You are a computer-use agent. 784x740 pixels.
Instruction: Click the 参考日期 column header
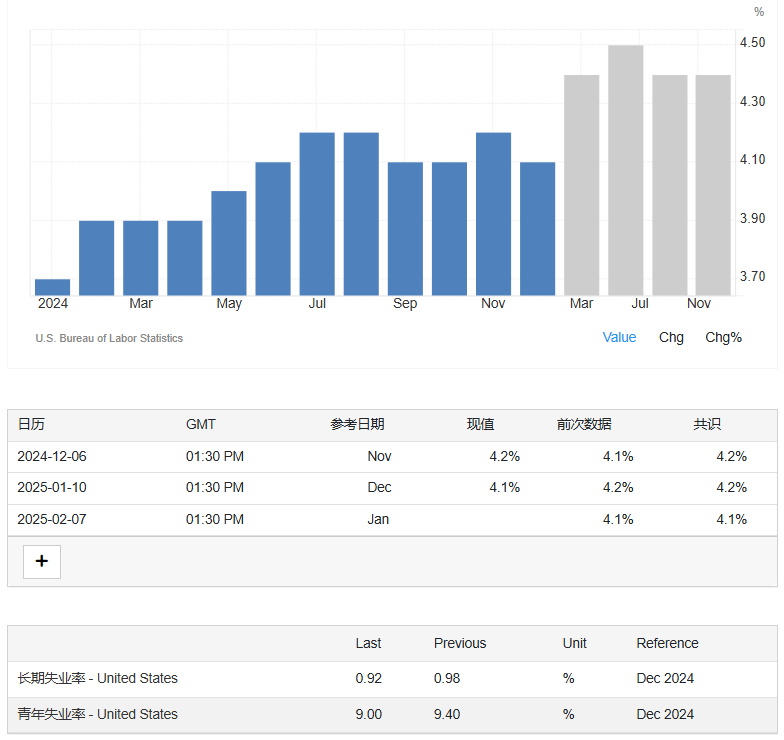357,424
